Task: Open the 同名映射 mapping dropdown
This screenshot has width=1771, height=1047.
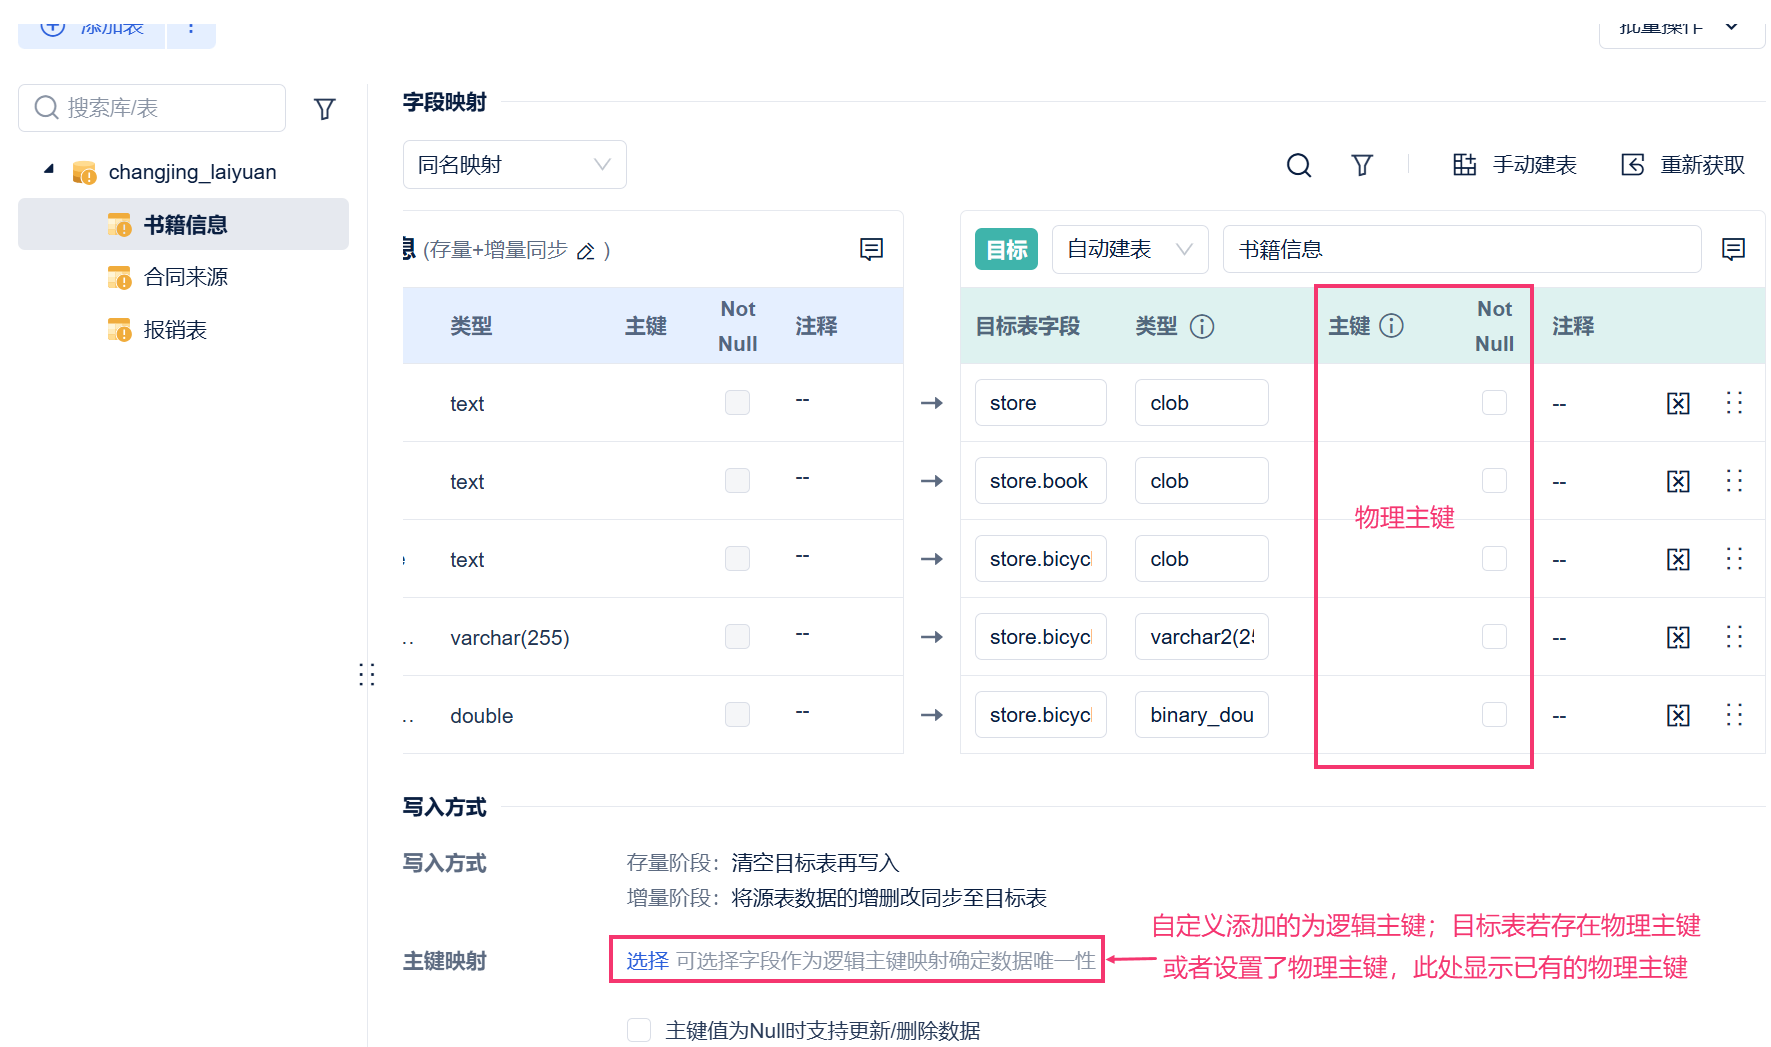Action: click(514, 165)
